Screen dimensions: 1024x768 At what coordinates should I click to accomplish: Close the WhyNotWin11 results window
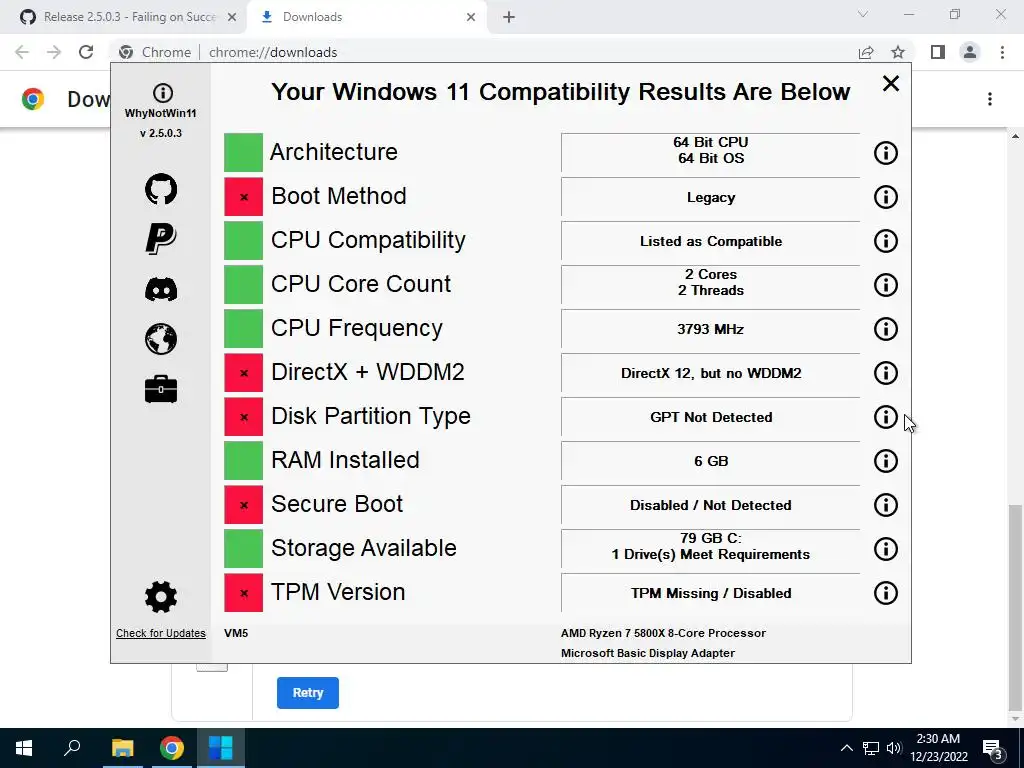(x=891, y=84)
